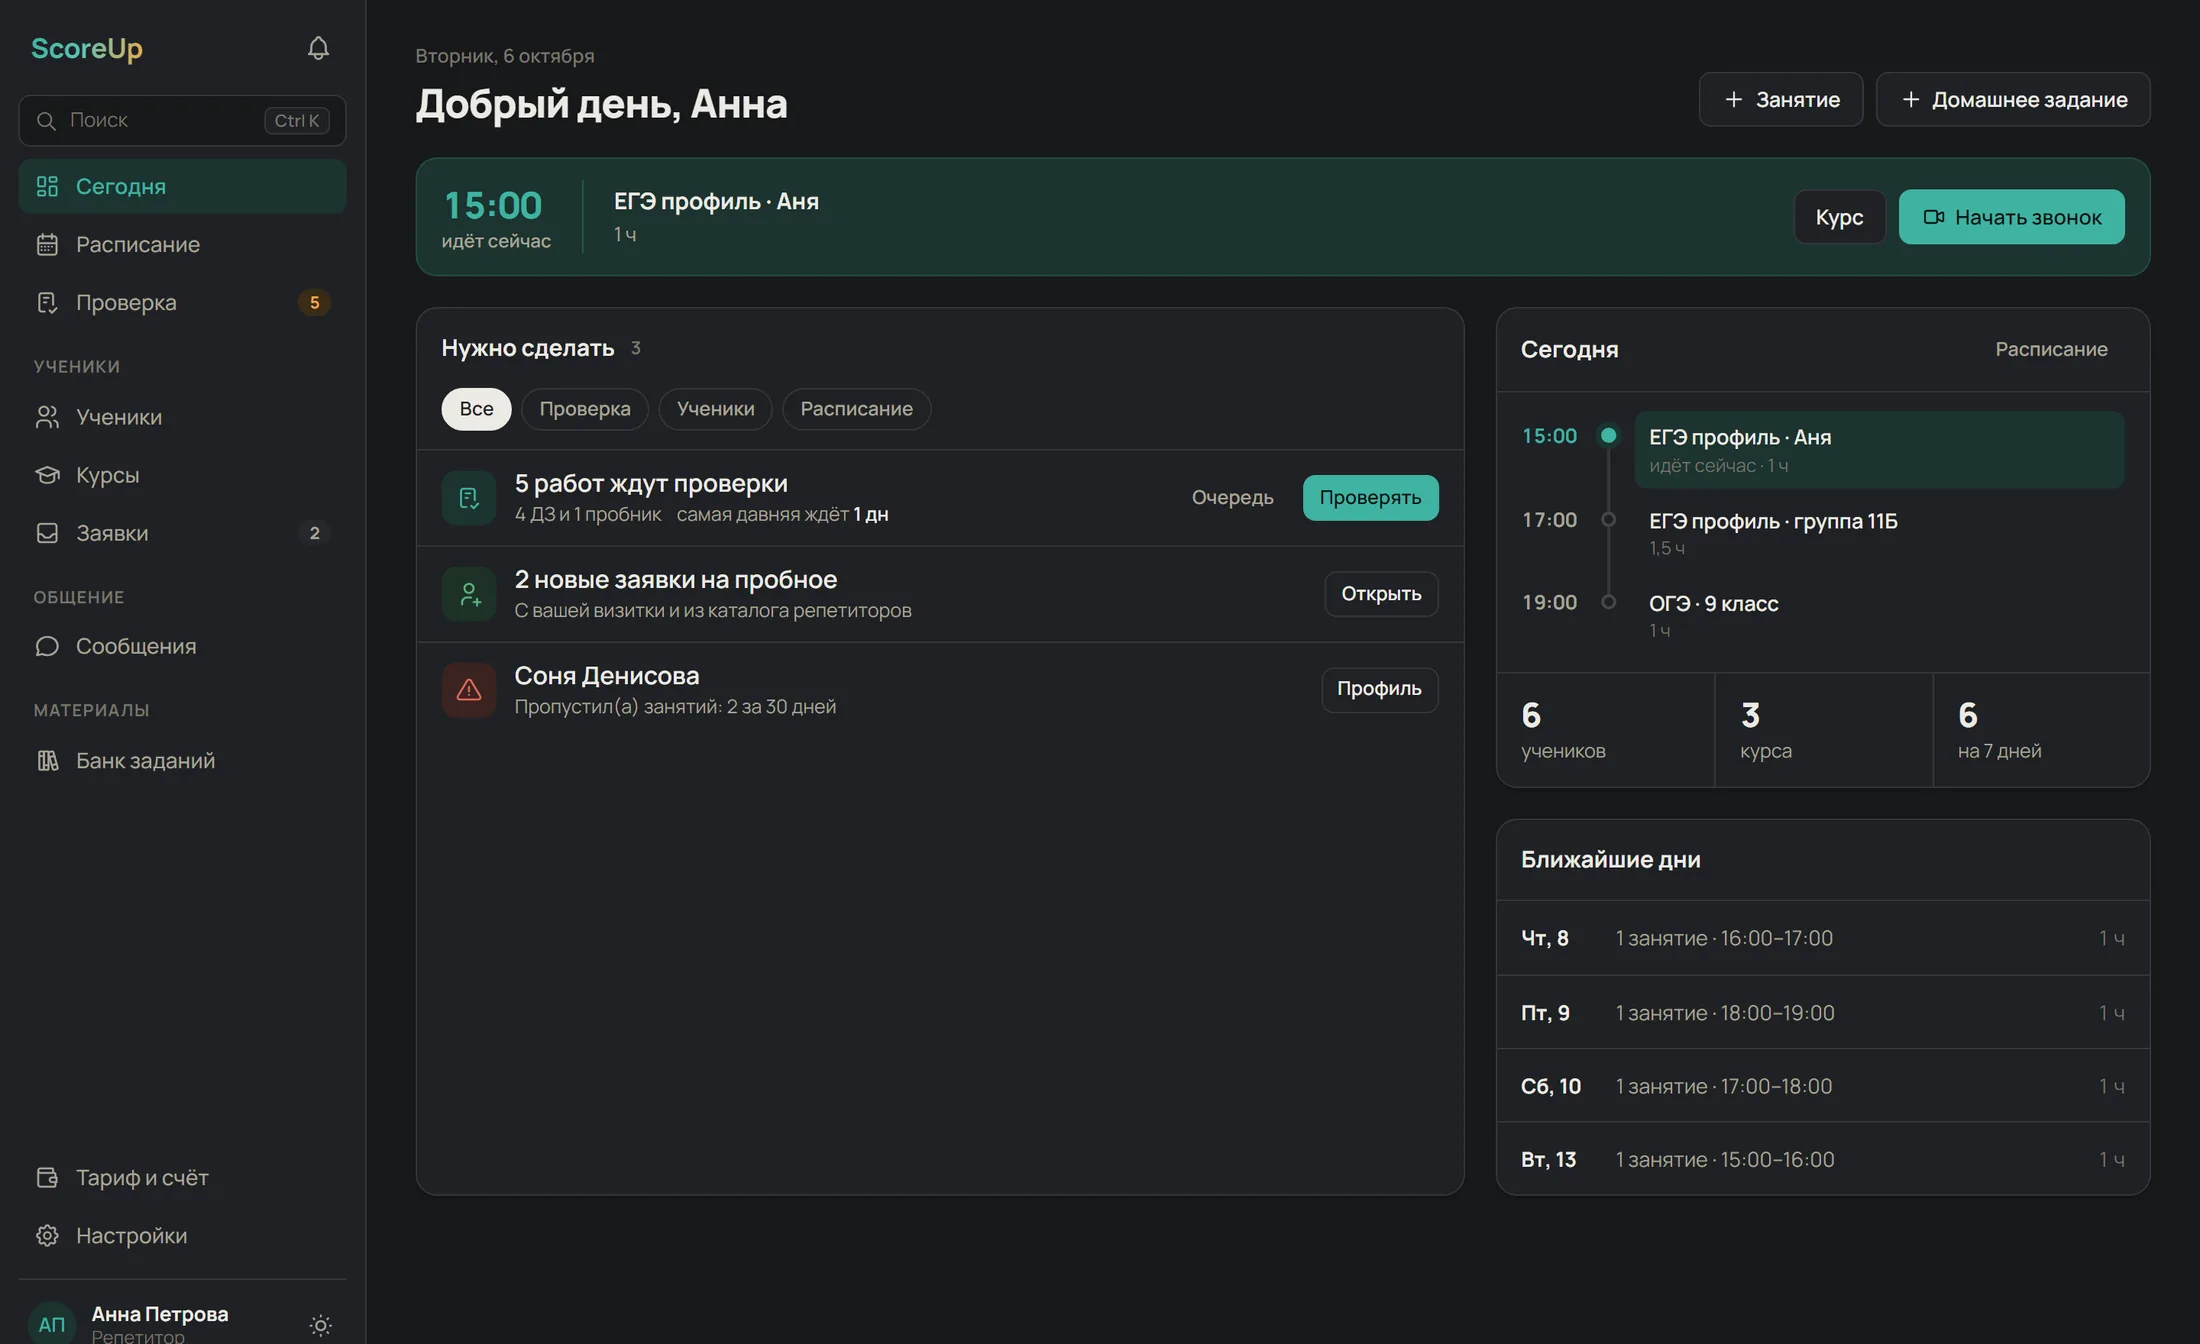Create a Домашнее задание
Screen dimensions: 2200x1344
coord(2013,100)
